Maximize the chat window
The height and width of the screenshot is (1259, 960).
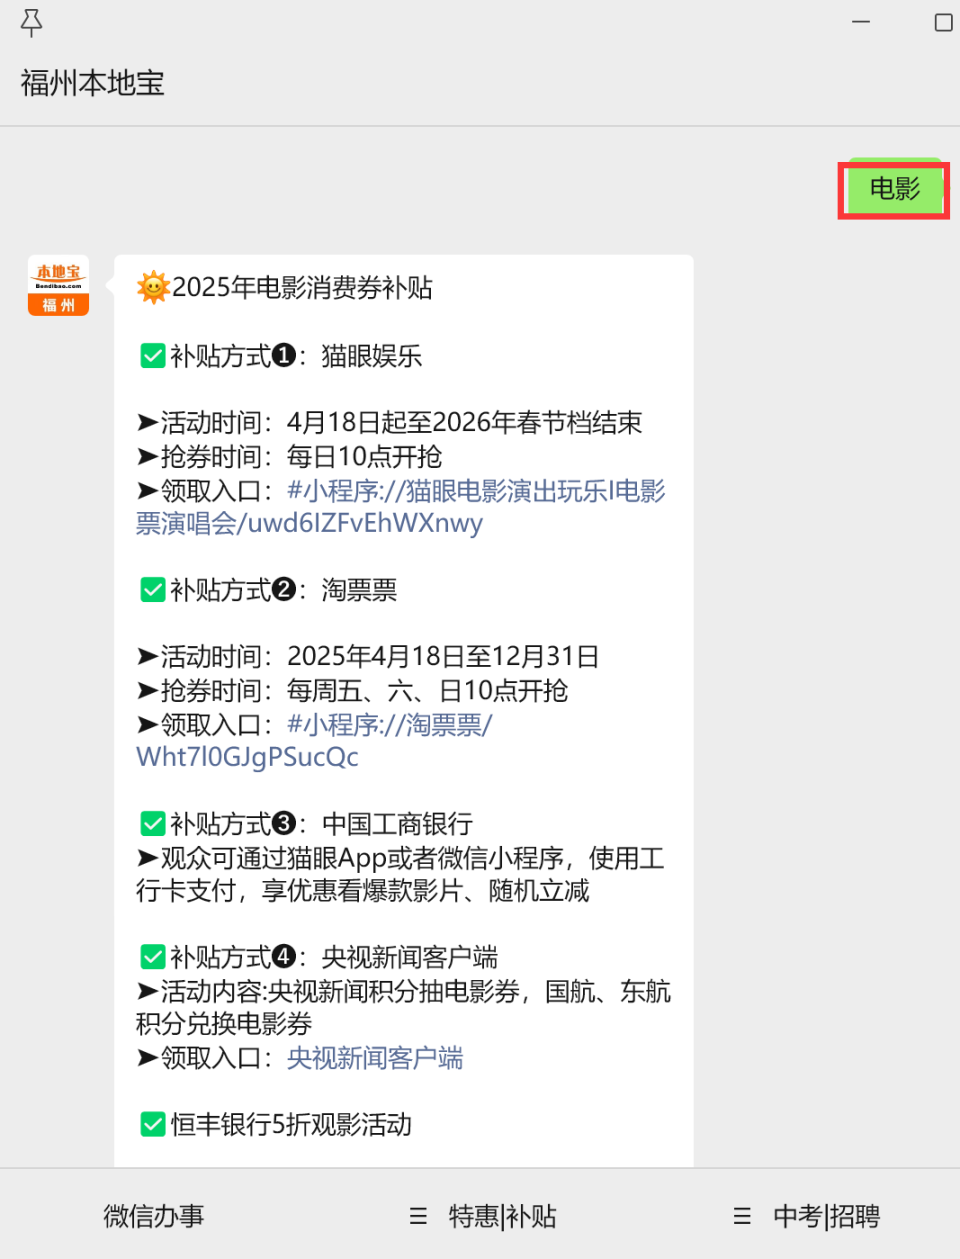(x=943, y=22)
